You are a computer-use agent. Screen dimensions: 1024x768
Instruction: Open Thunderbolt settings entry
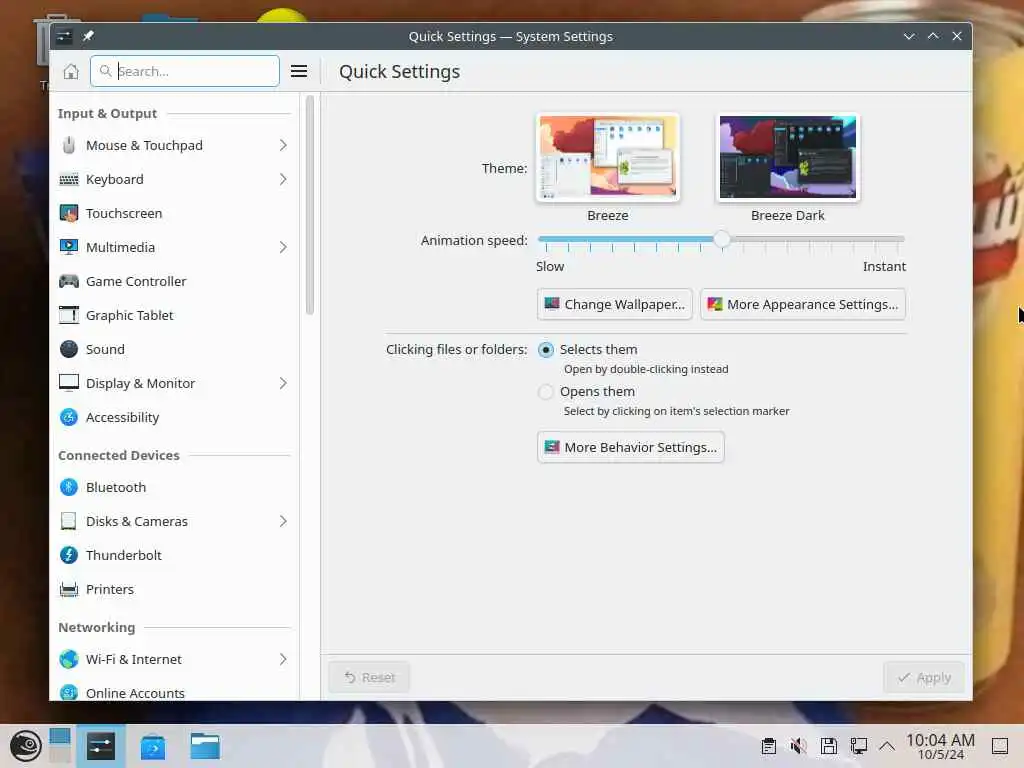[174, 555]
